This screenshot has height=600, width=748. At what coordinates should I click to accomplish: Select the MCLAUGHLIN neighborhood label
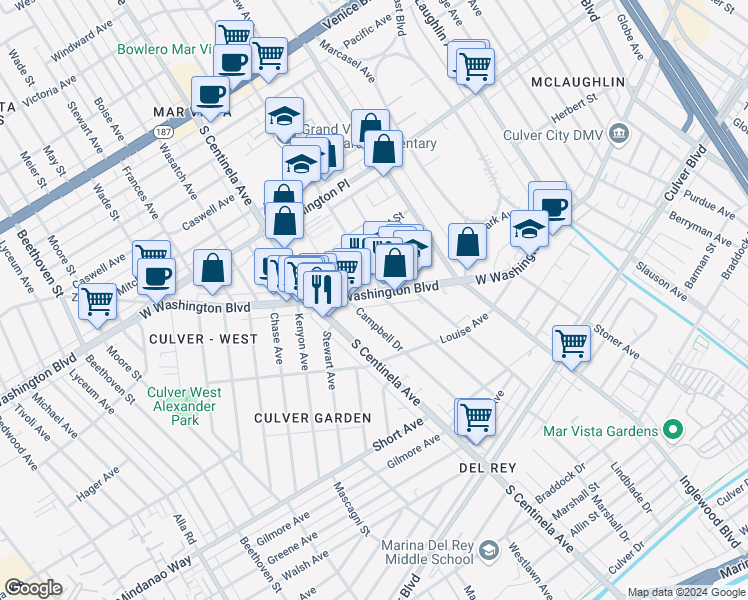578,82
